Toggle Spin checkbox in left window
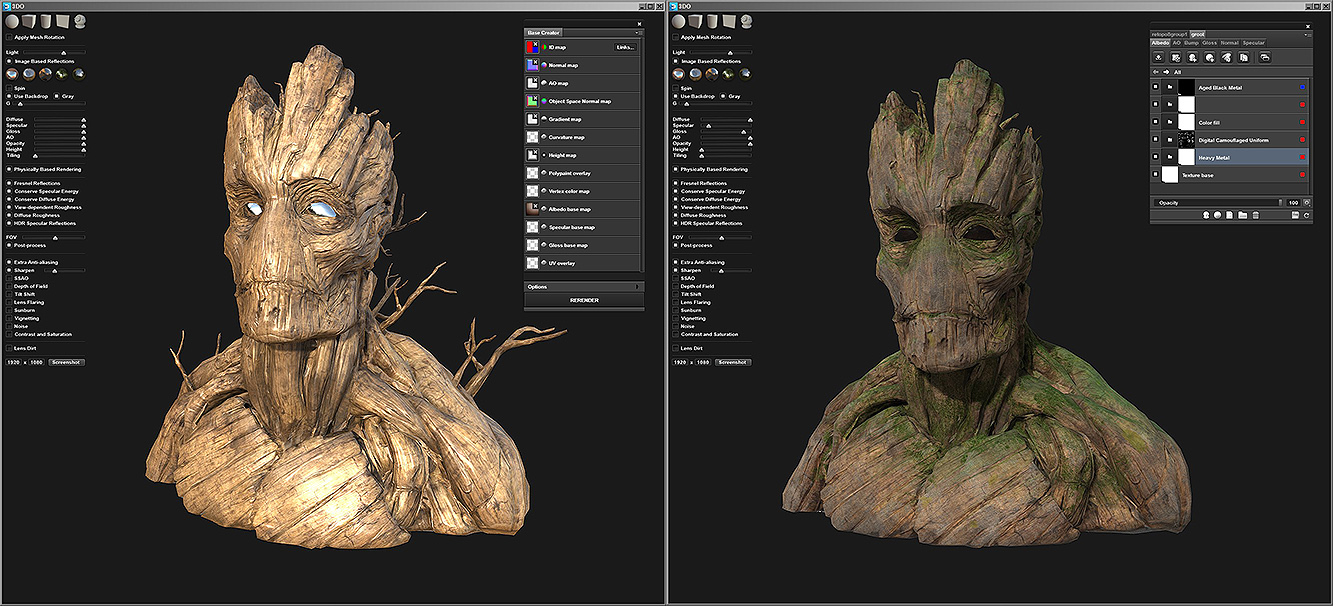 tap(9, 88)
